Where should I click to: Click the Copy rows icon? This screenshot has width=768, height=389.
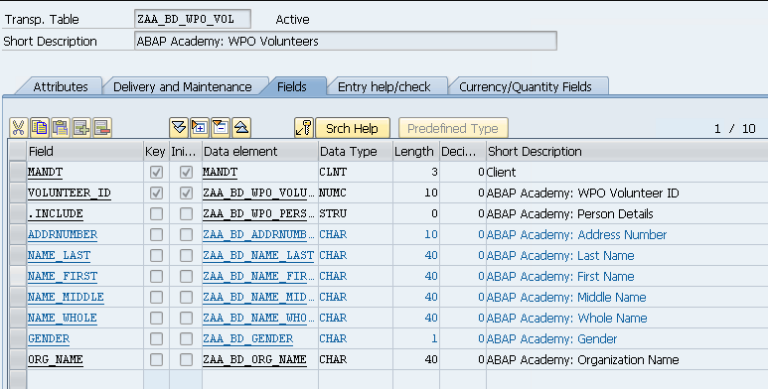[x=40, y=128]
